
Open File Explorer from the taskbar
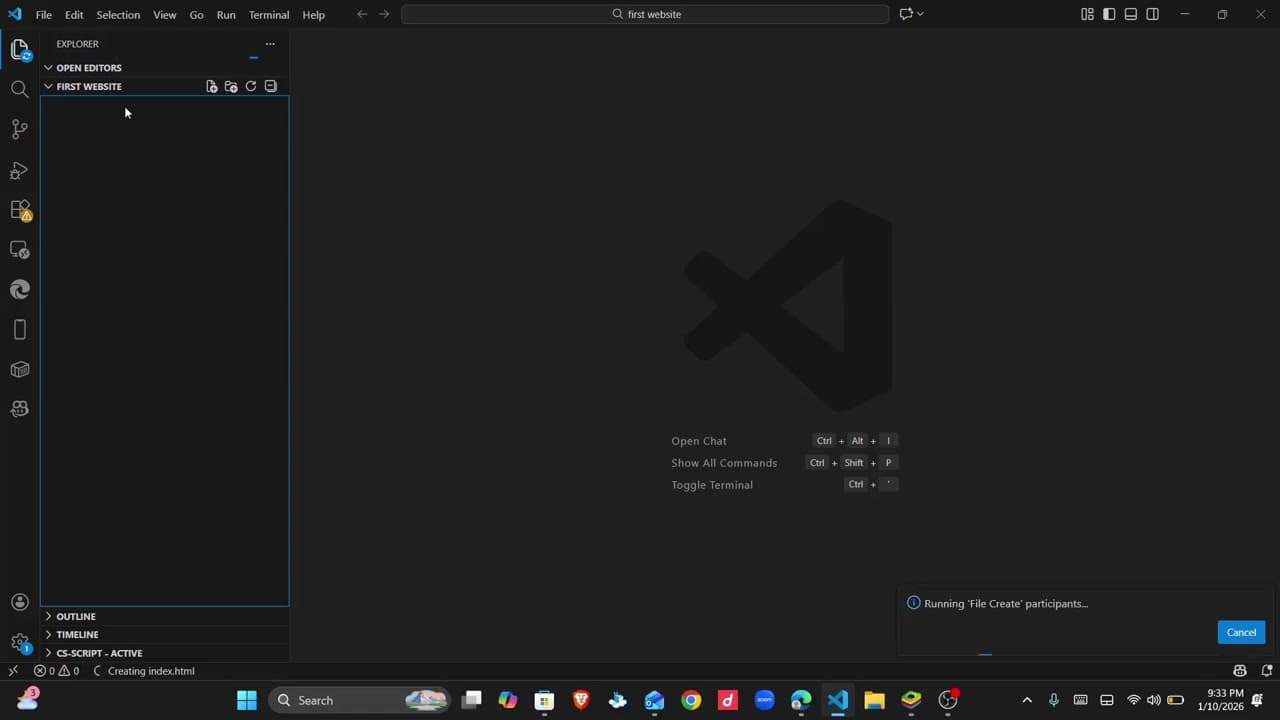click(x=874, y=700)
